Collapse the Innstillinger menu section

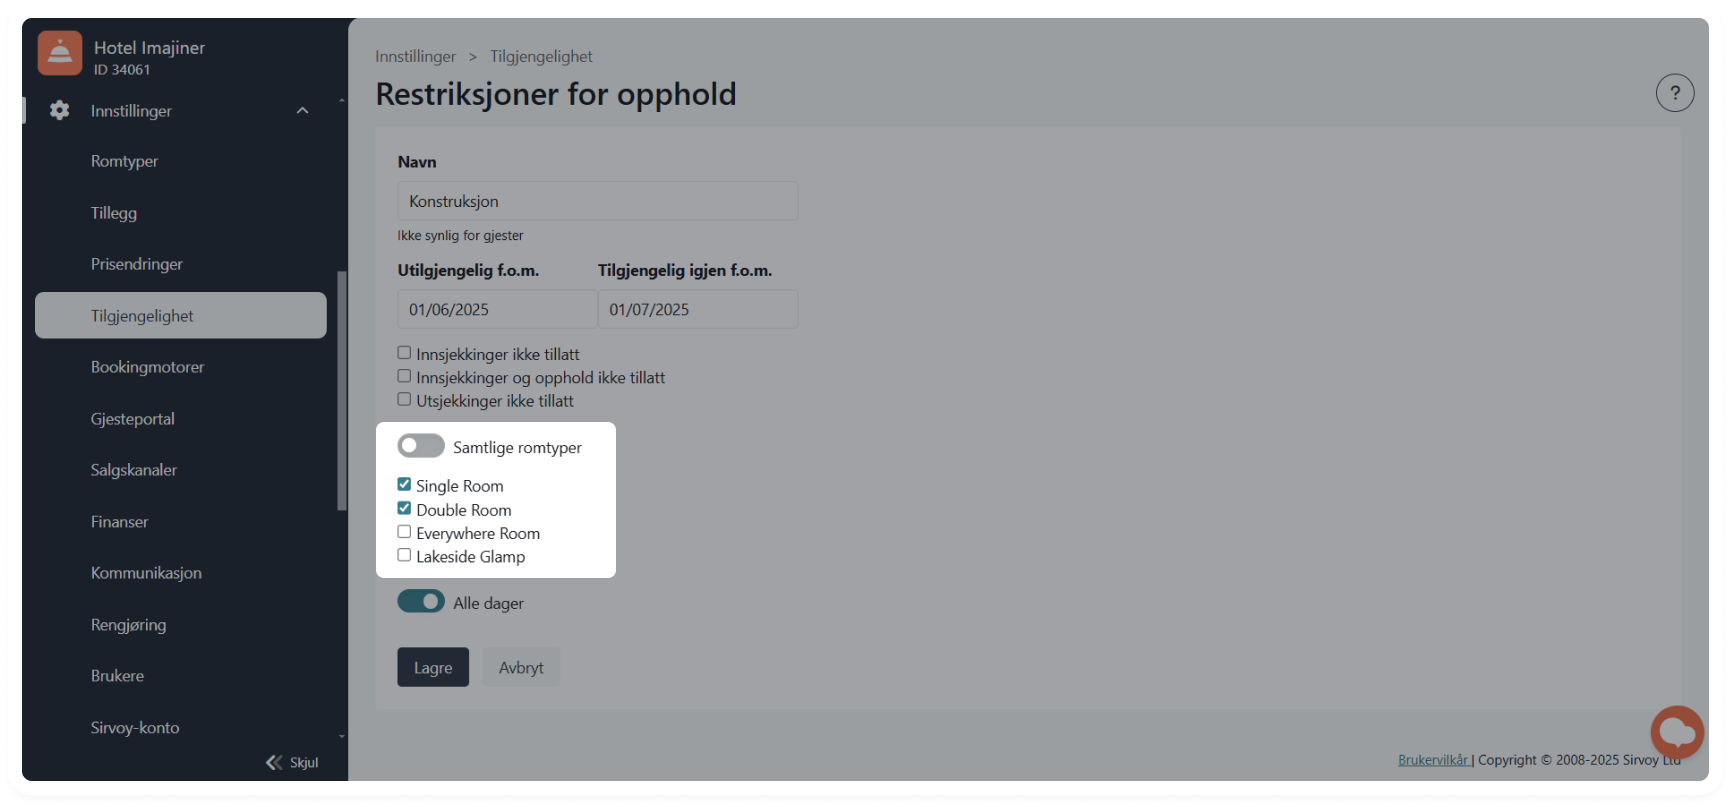[x=302, y=111]
